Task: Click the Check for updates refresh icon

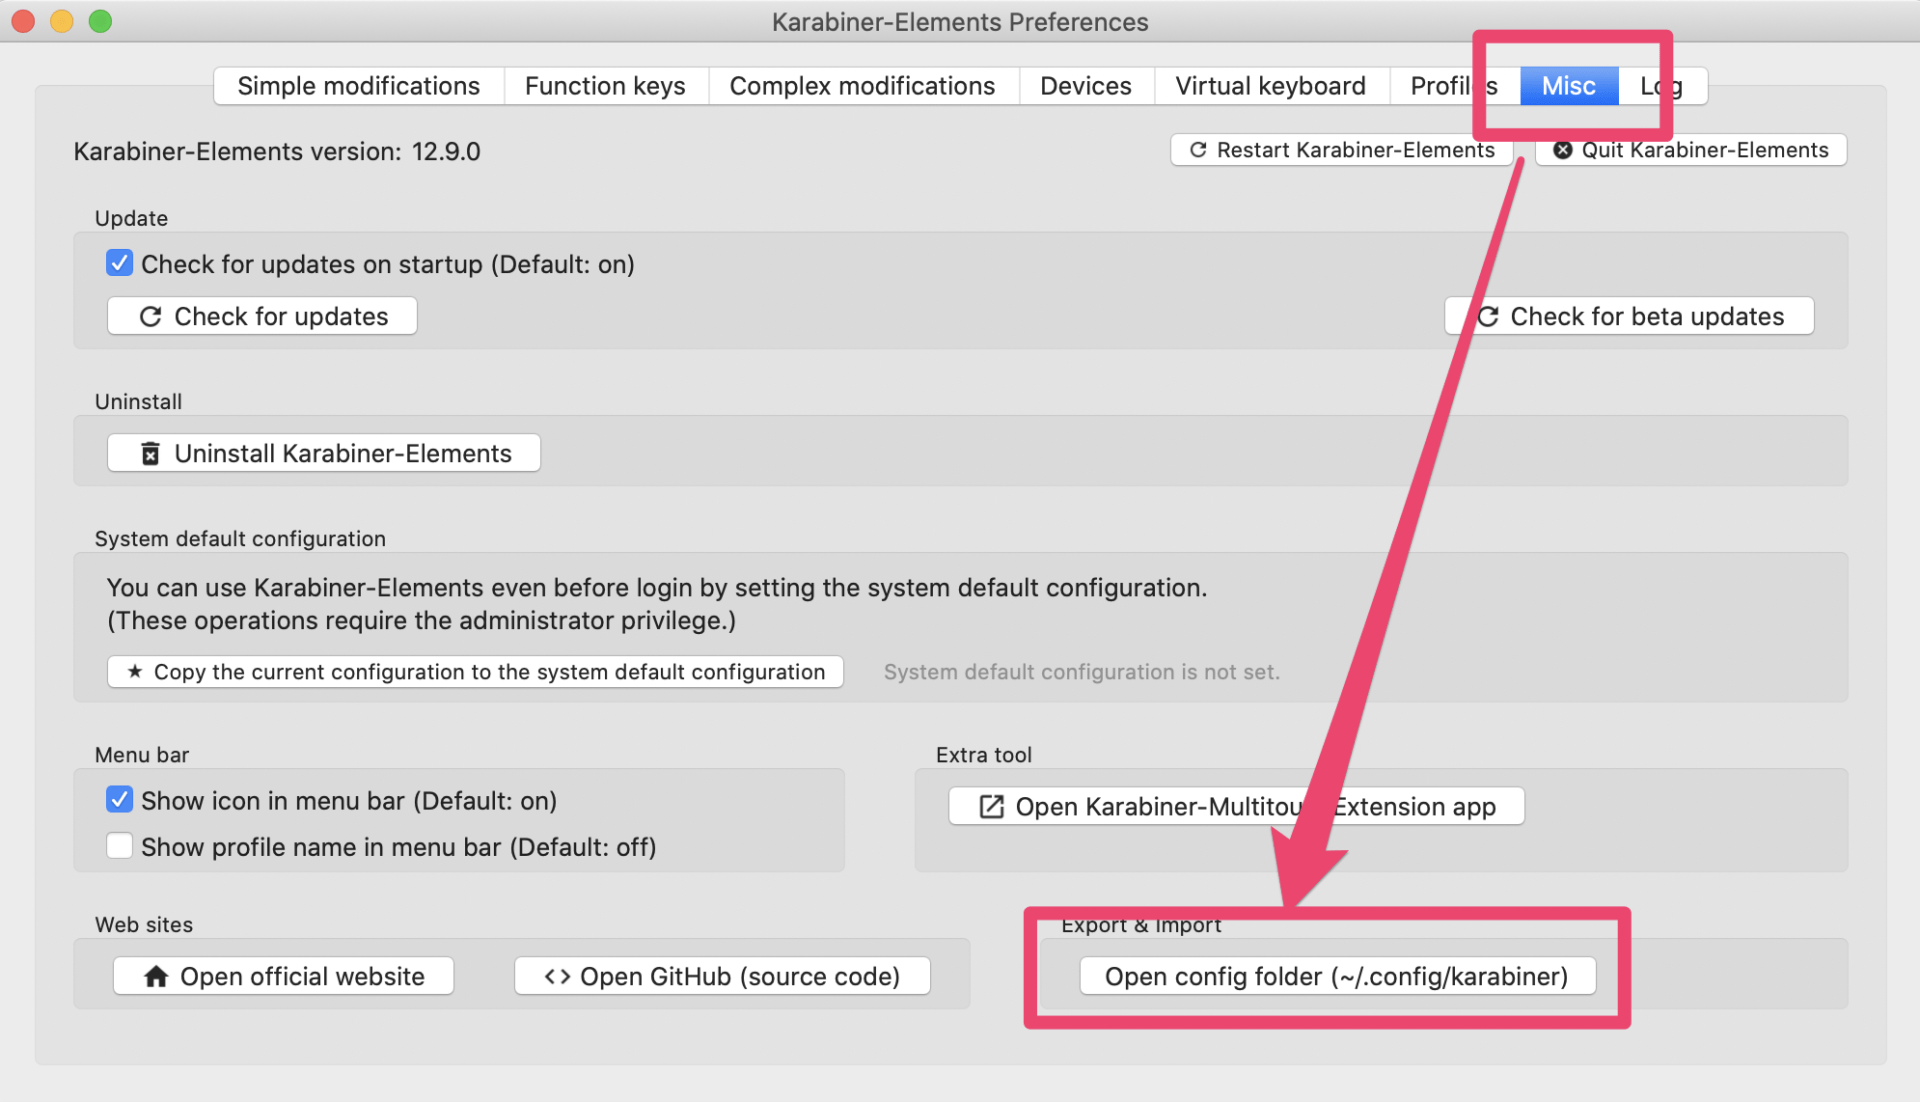Action: pyautogui.click(x=150, y=317)
